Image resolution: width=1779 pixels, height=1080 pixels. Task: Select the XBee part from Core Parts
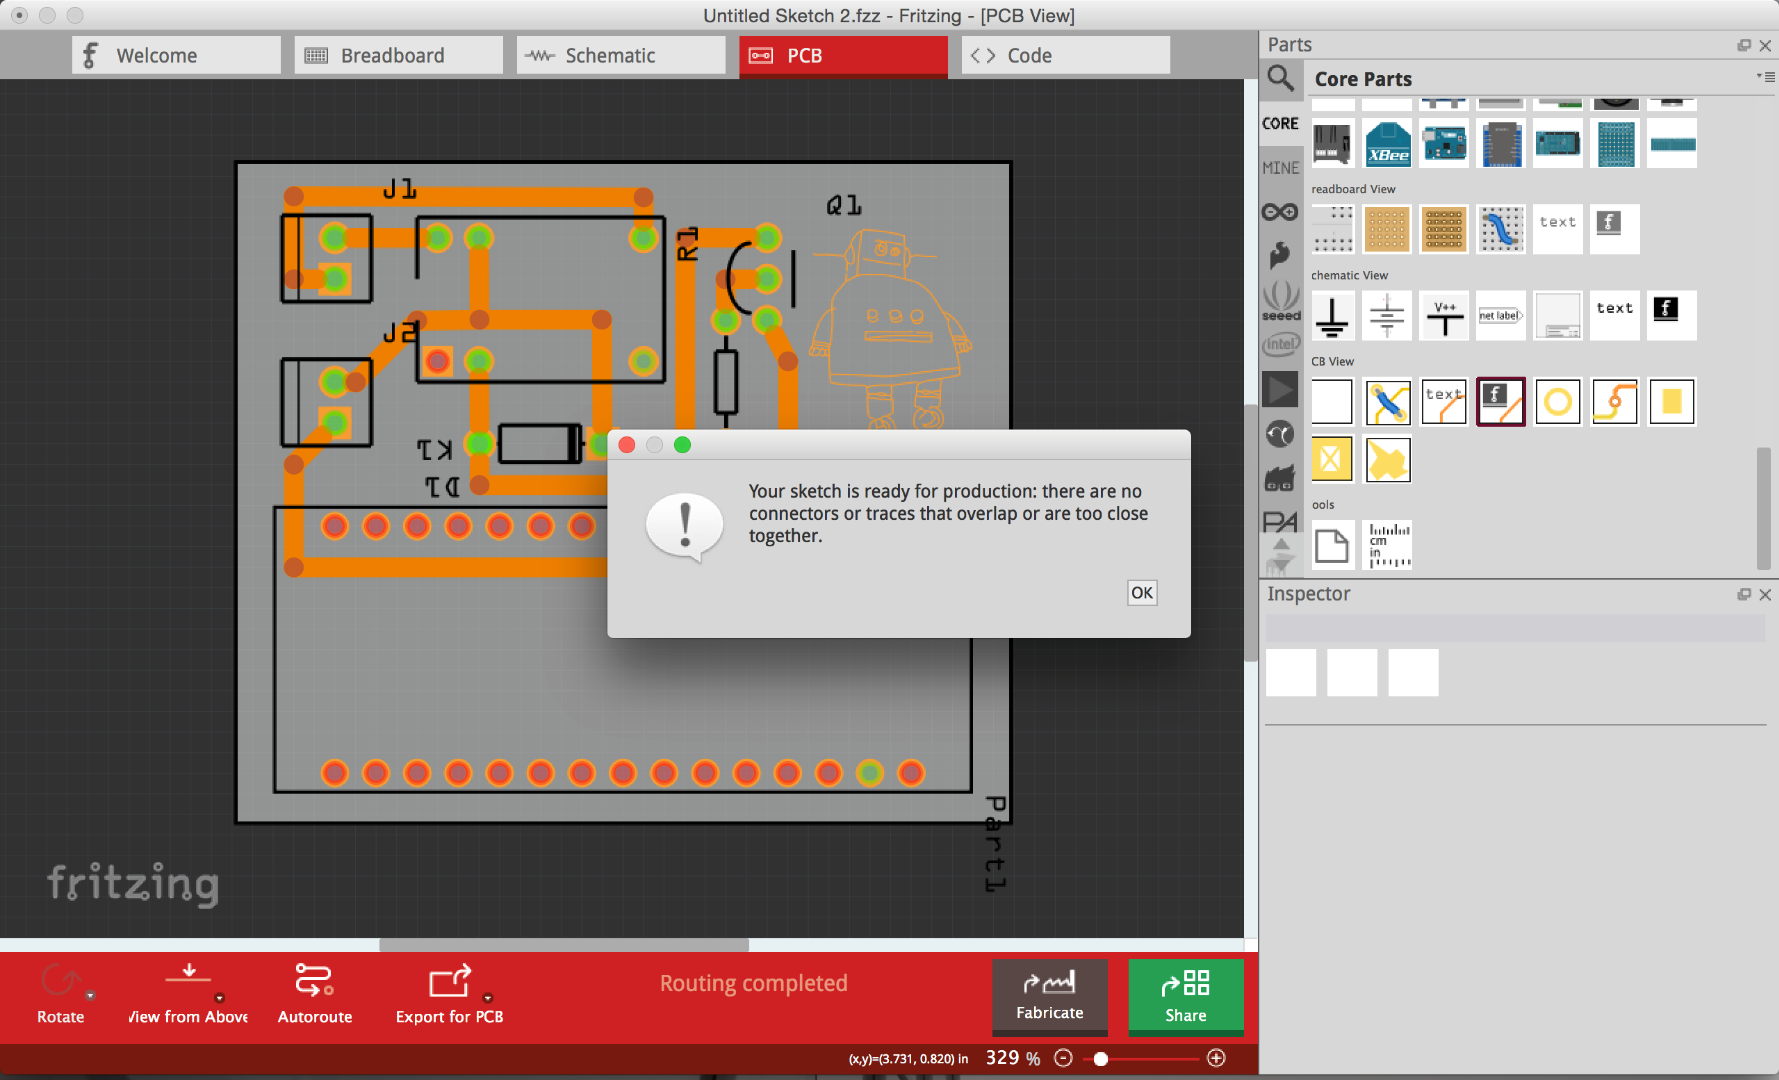[x=1388, y=143]
